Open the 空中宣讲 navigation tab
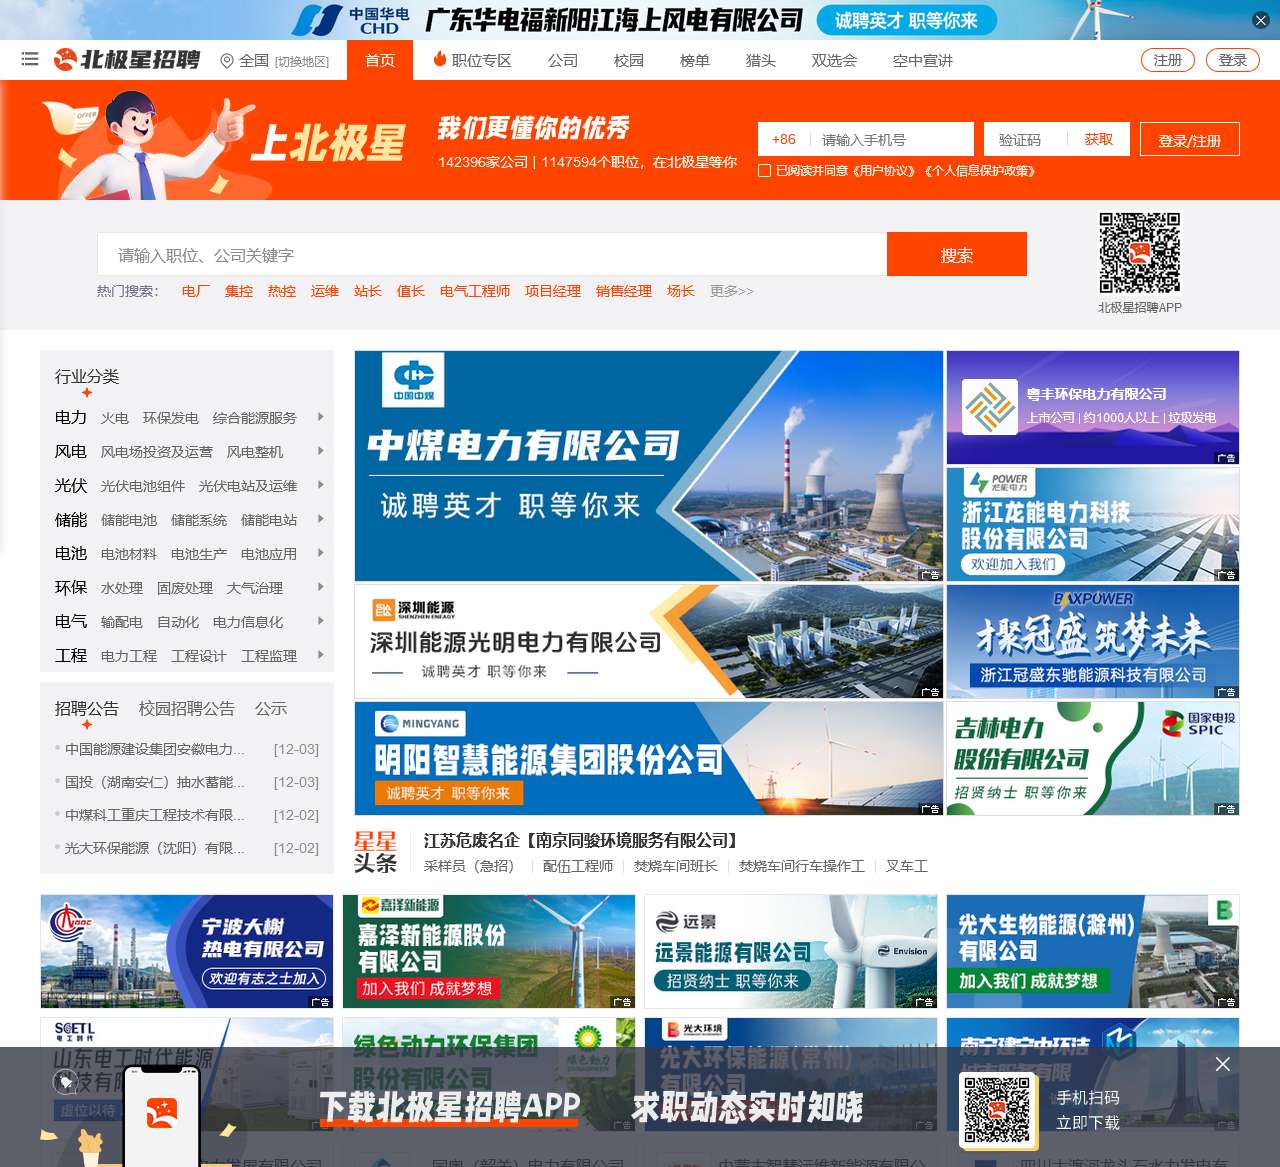1280x1167 pixels. (x=923, y=61)
